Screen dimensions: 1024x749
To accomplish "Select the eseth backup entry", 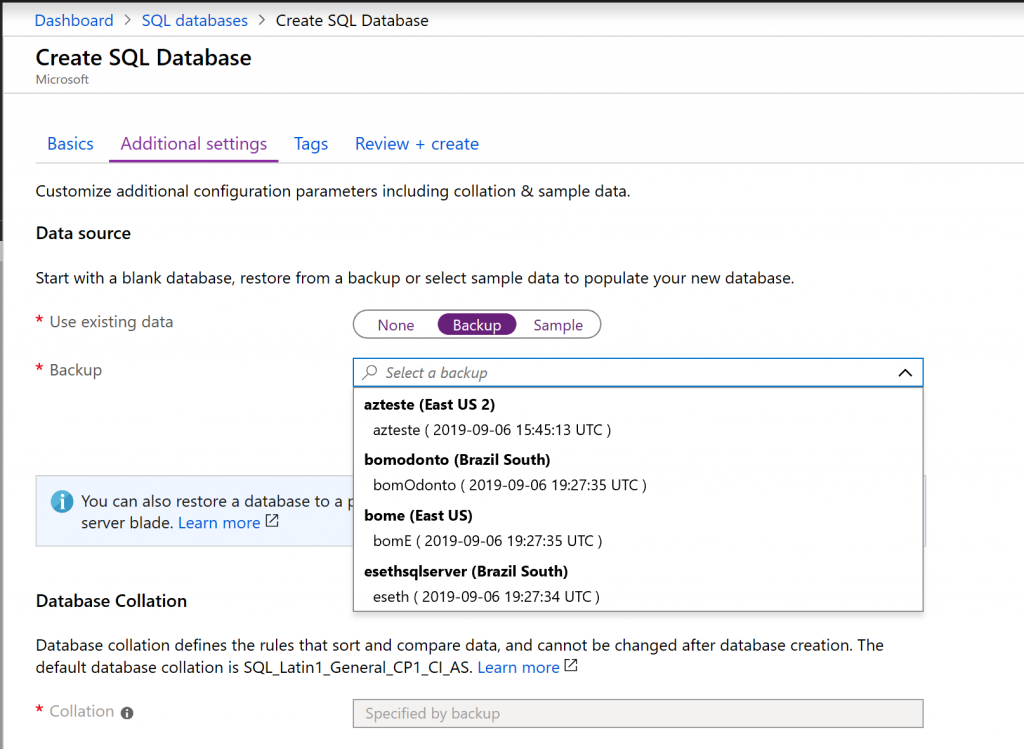I will click(485, 597).
